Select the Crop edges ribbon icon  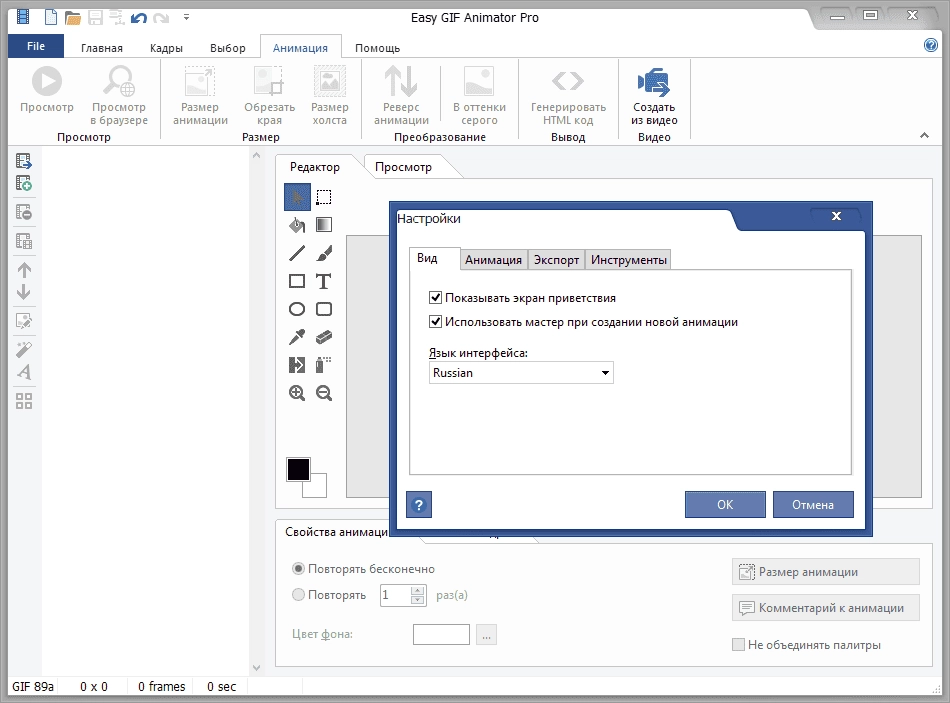(x=269, y=81)
